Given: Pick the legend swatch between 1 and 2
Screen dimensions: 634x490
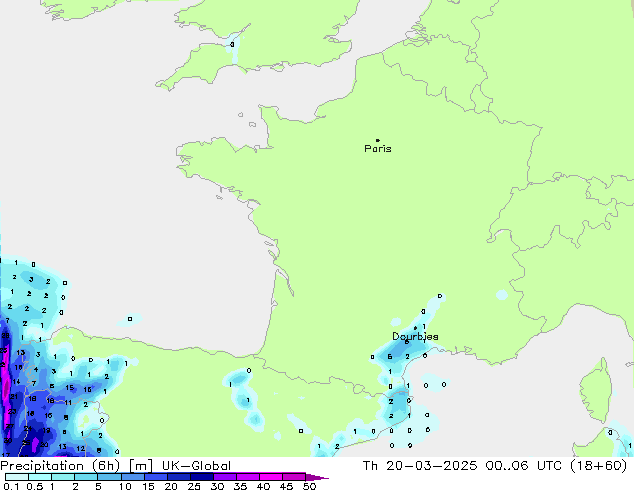Looking at the screenshot, I should coord(63,477).
